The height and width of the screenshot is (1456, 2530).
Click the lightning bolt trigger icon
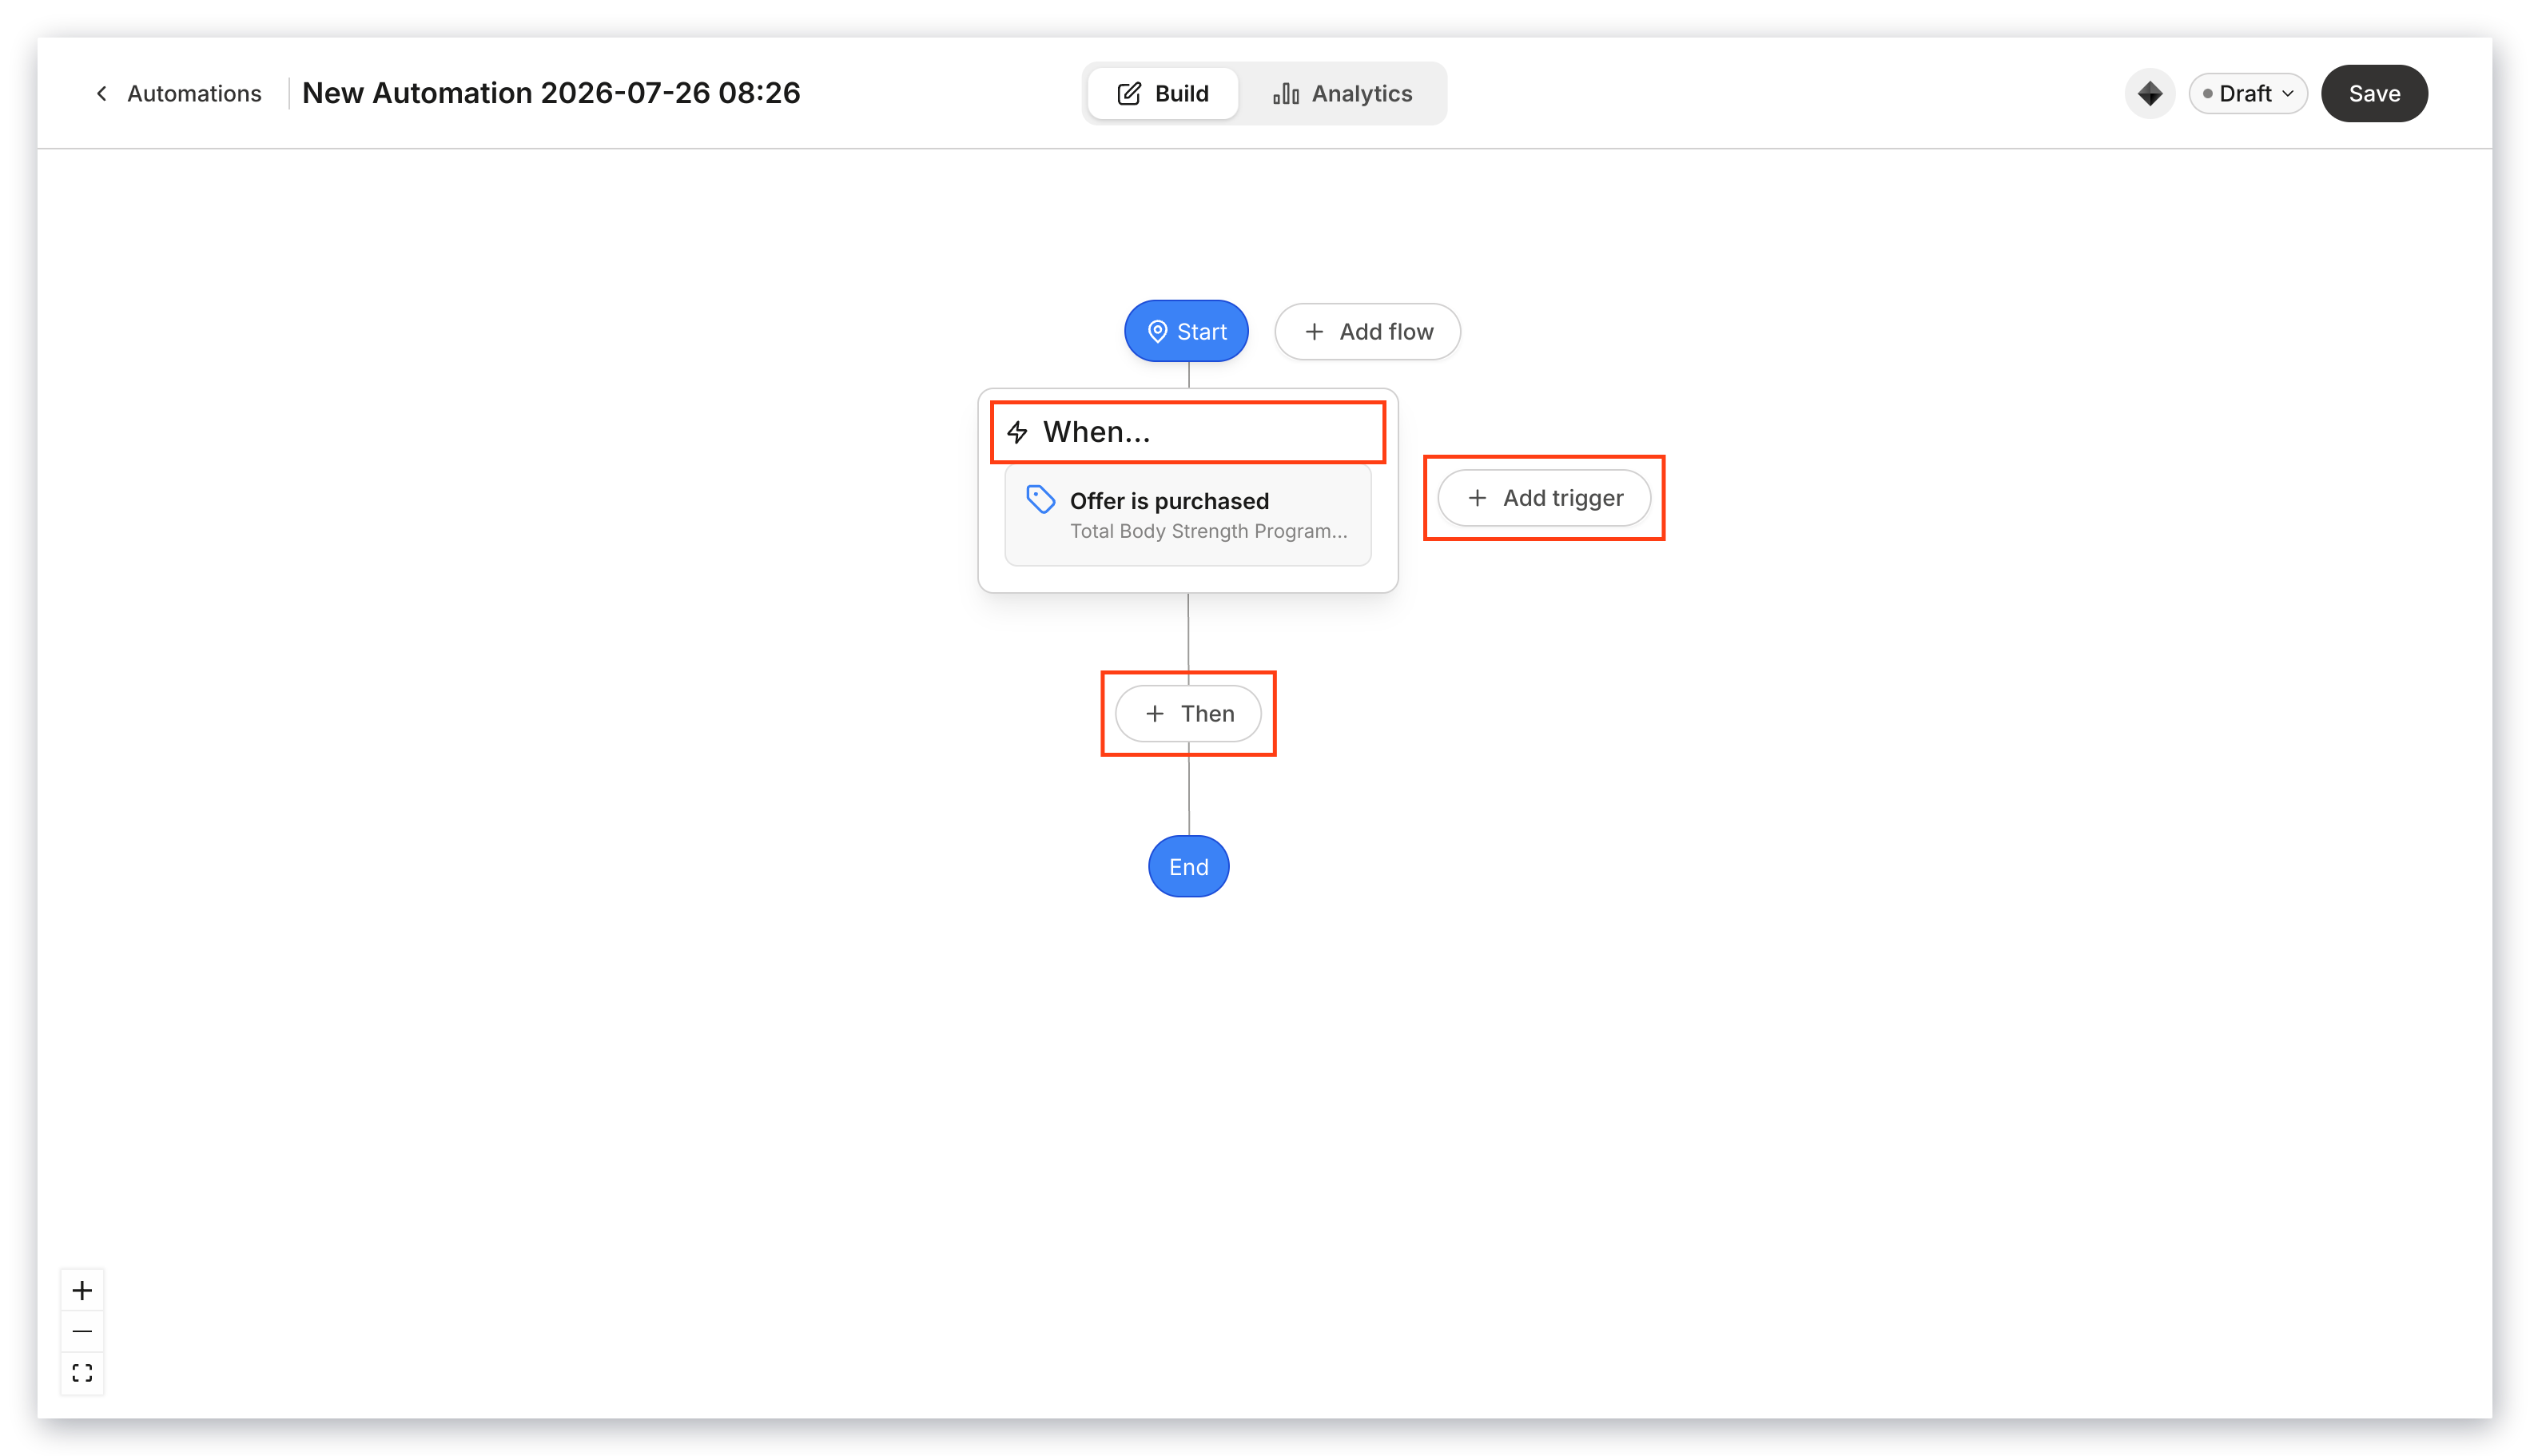[x=1017, y=432]
